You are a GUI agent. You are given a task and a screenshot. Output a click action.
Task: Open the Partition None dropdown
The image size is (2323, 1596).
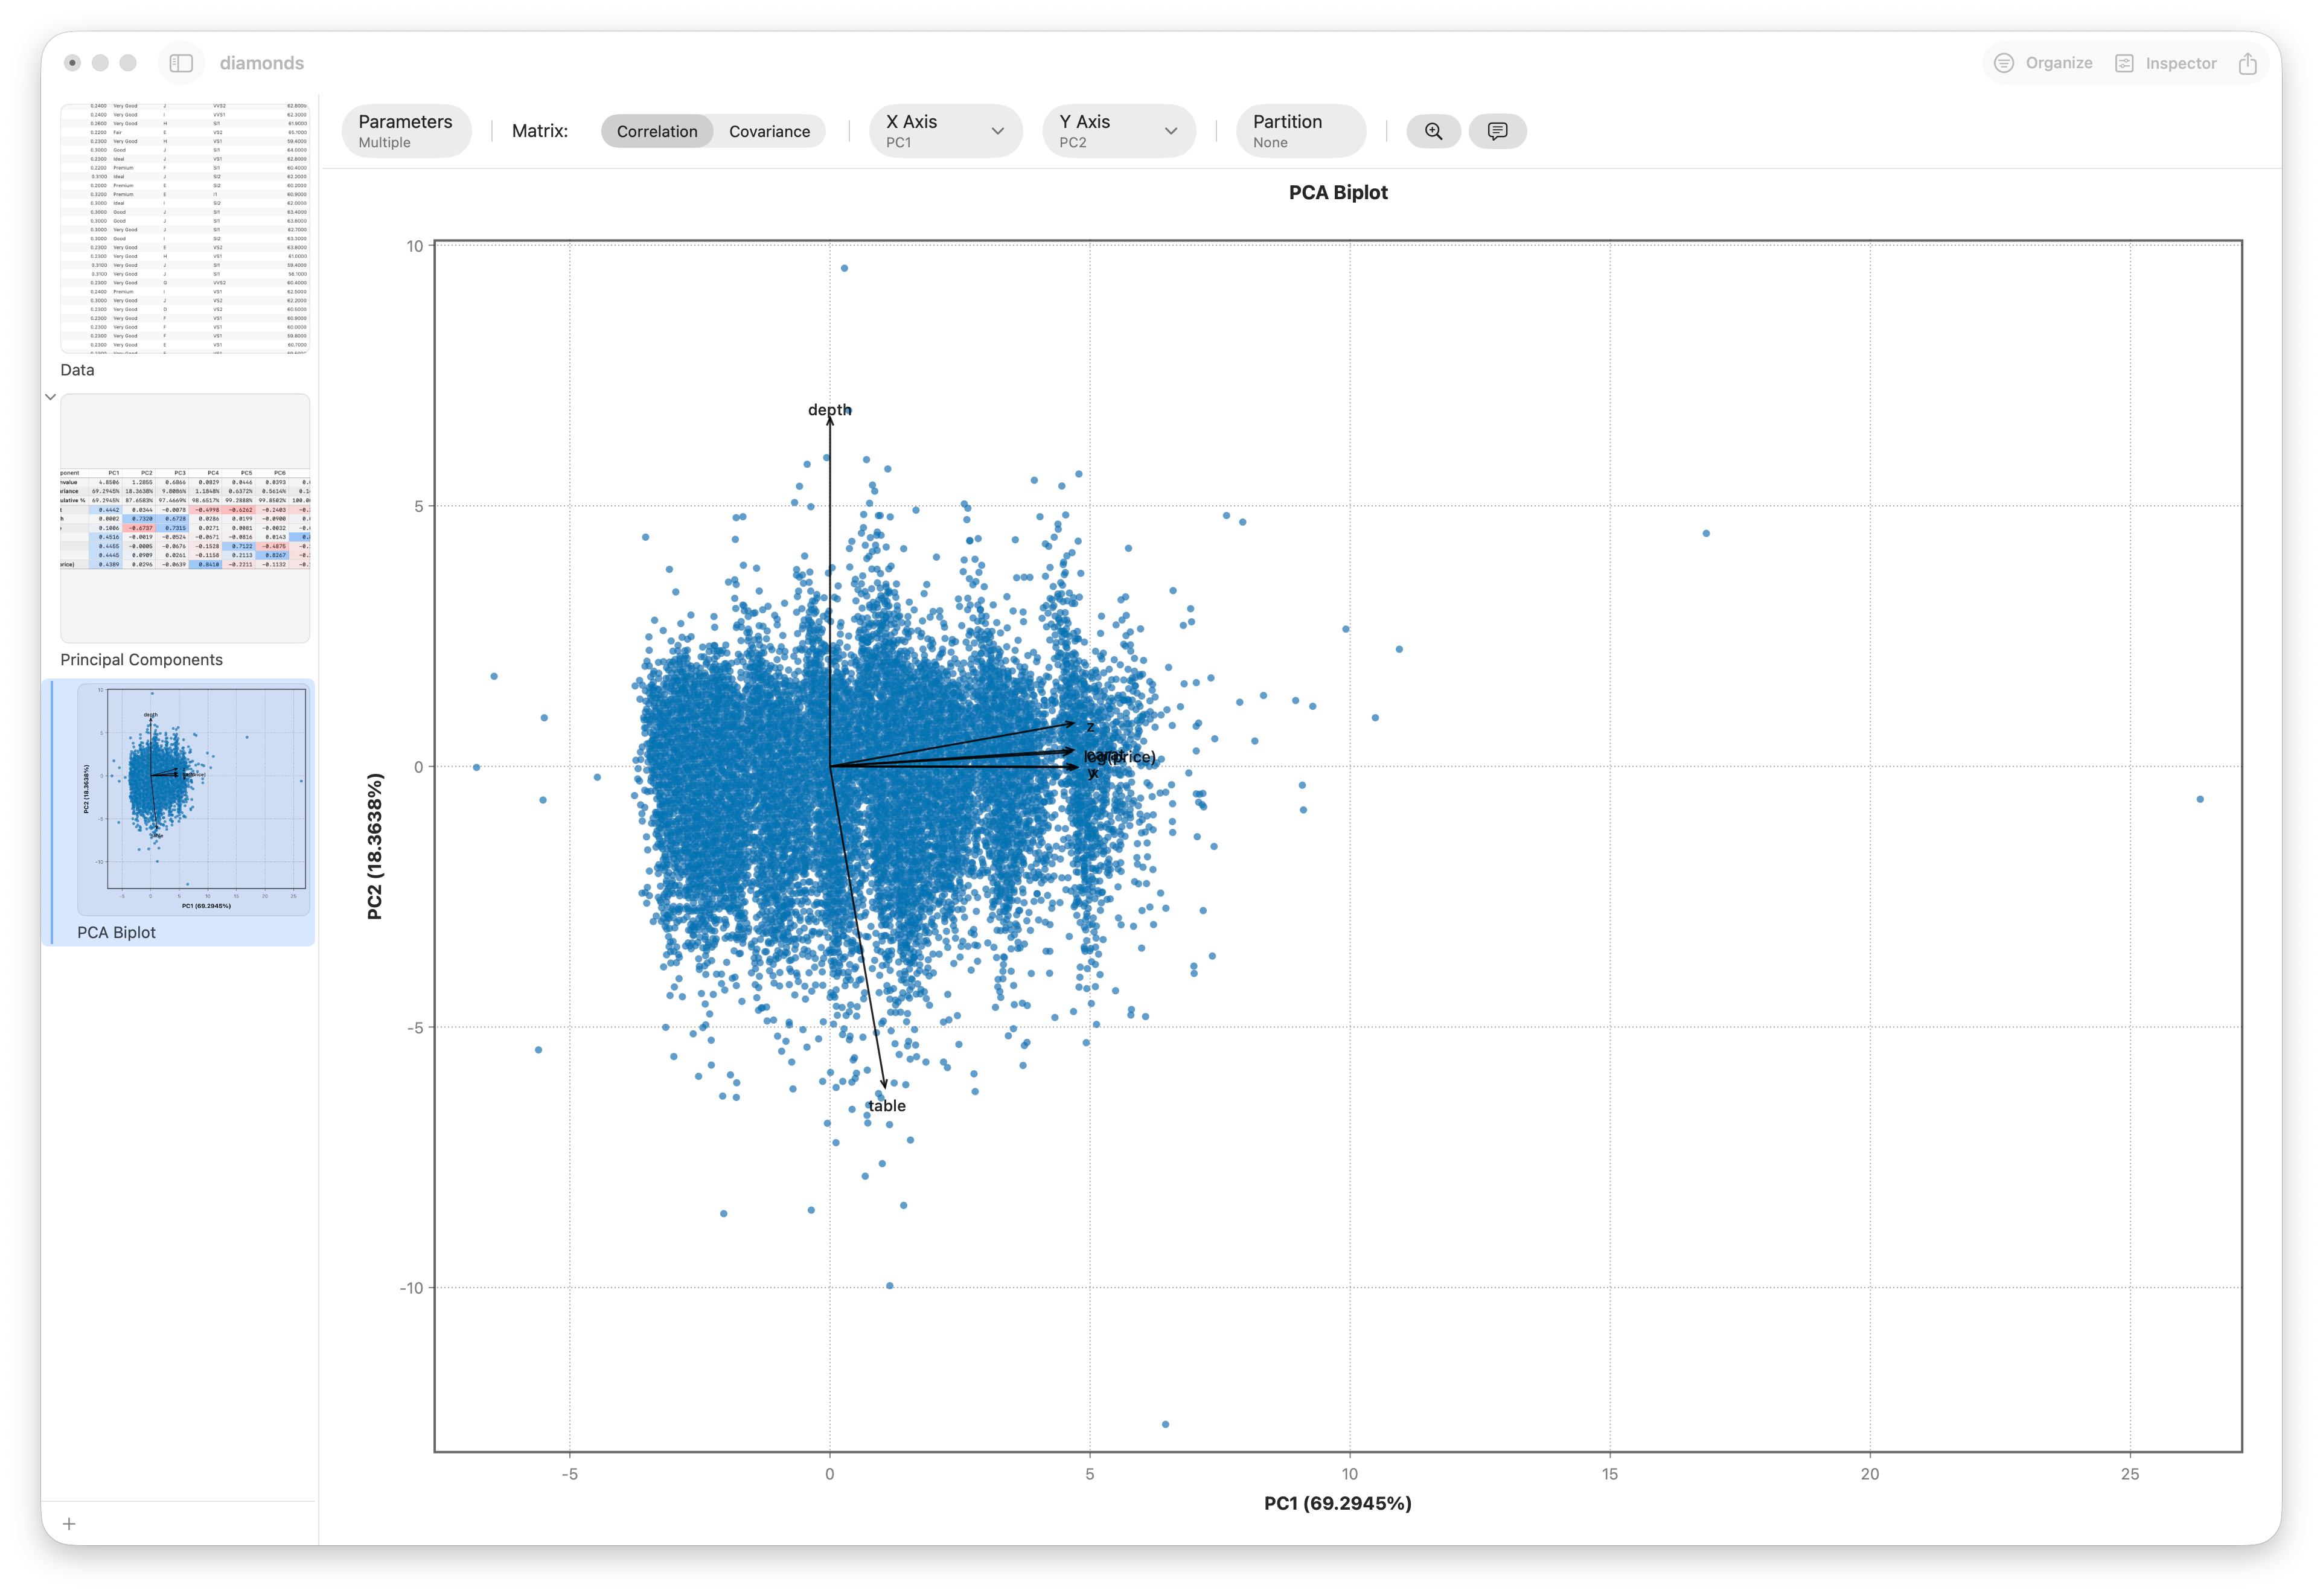point(1301,131)
